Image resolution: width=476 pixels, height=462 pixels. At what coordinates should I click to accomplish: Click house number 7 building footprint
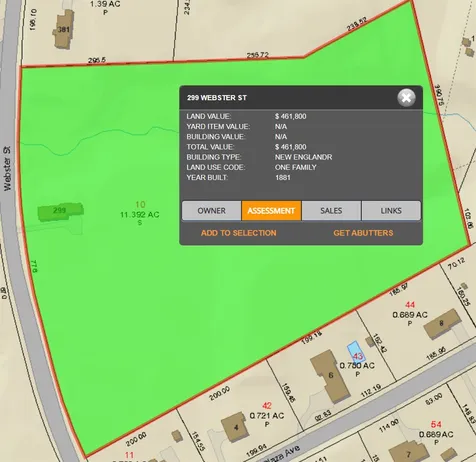point(409,452)
